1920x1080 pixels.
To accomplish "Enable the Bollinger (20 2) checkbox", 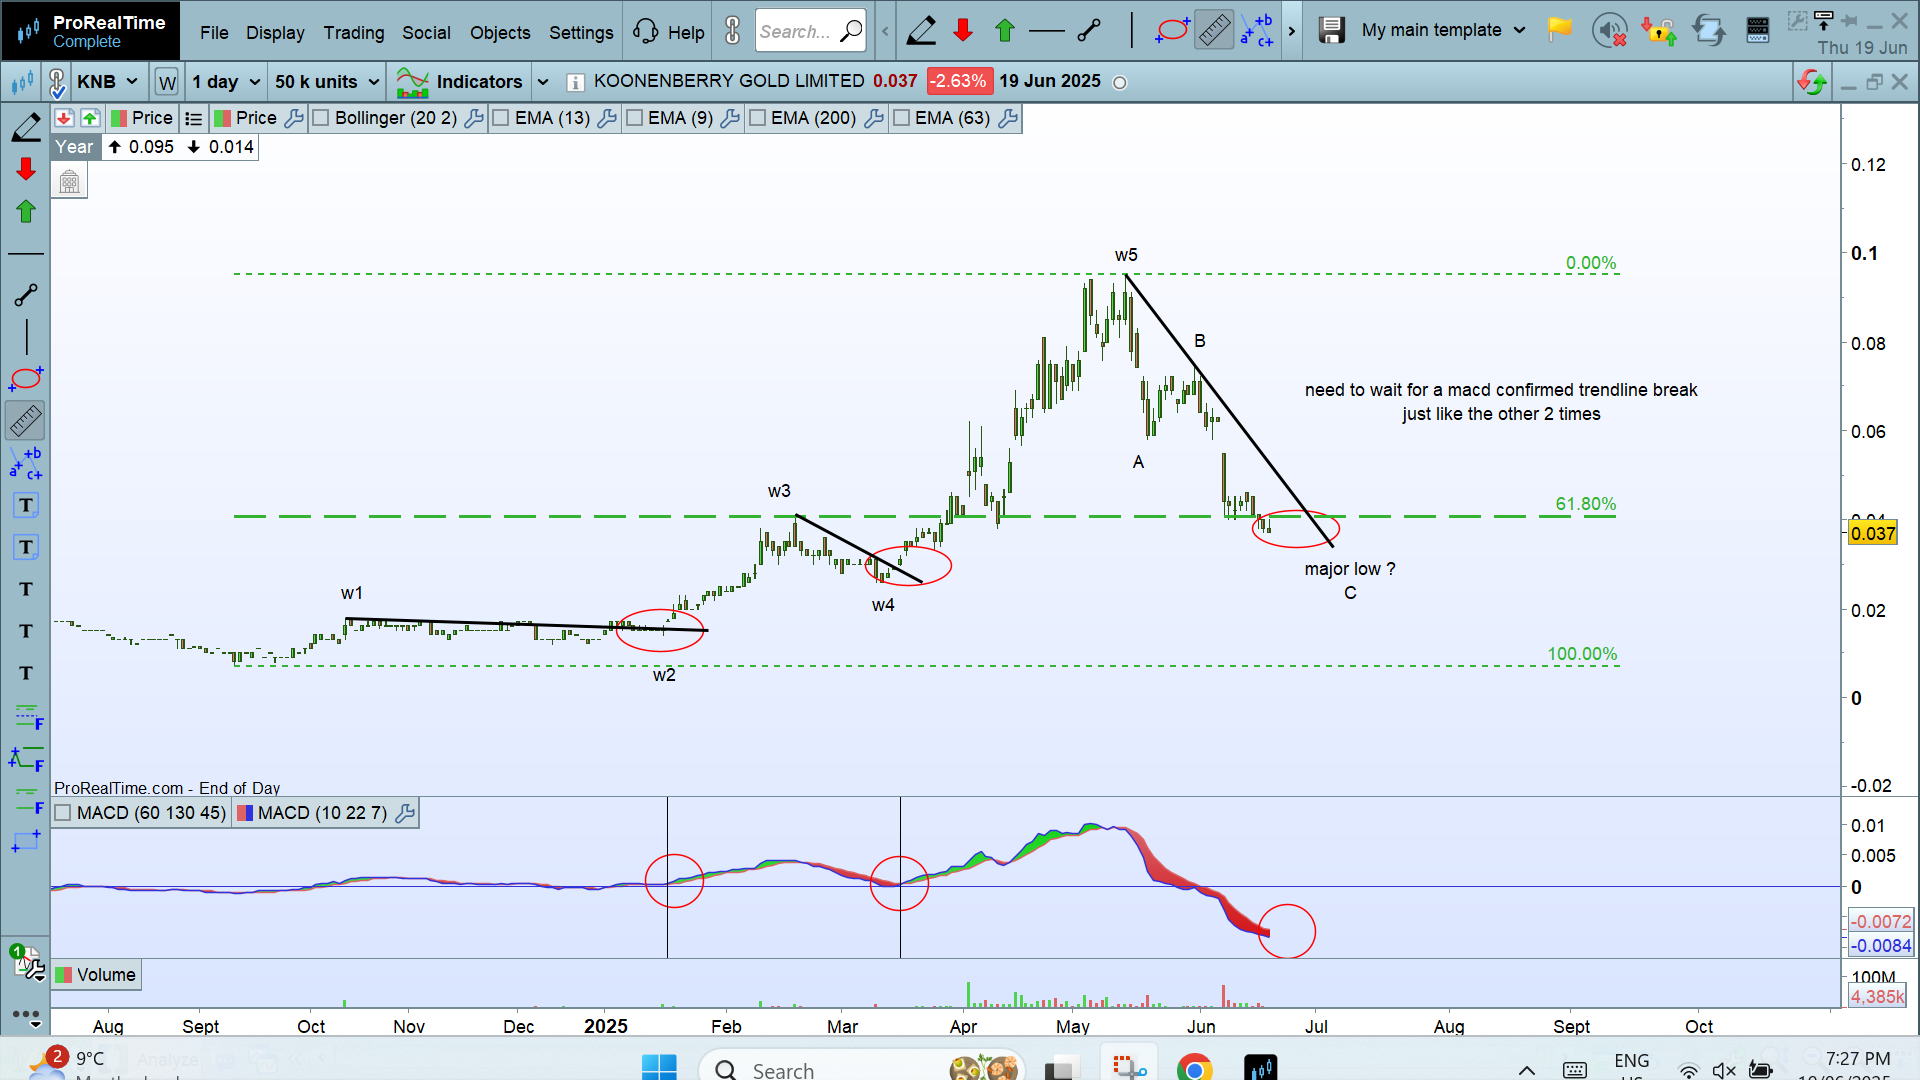I will pos(321,118).
